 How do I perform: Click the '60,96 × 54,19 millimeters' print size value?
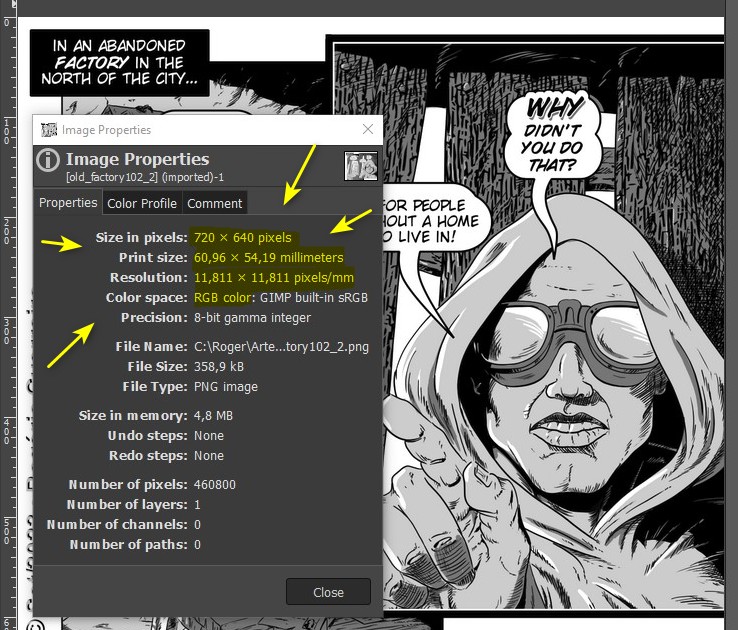coord(269,257)
